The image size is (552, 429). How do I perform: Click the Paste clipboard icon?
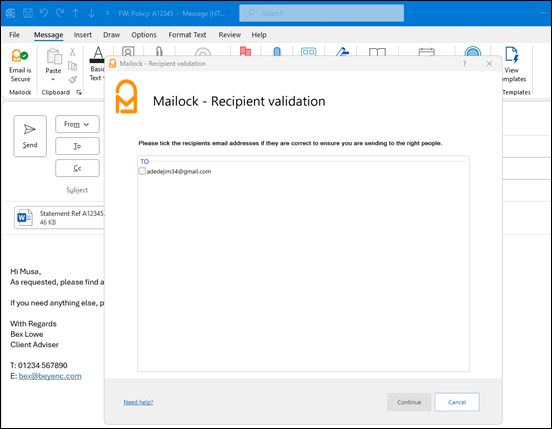coord(54,56)
